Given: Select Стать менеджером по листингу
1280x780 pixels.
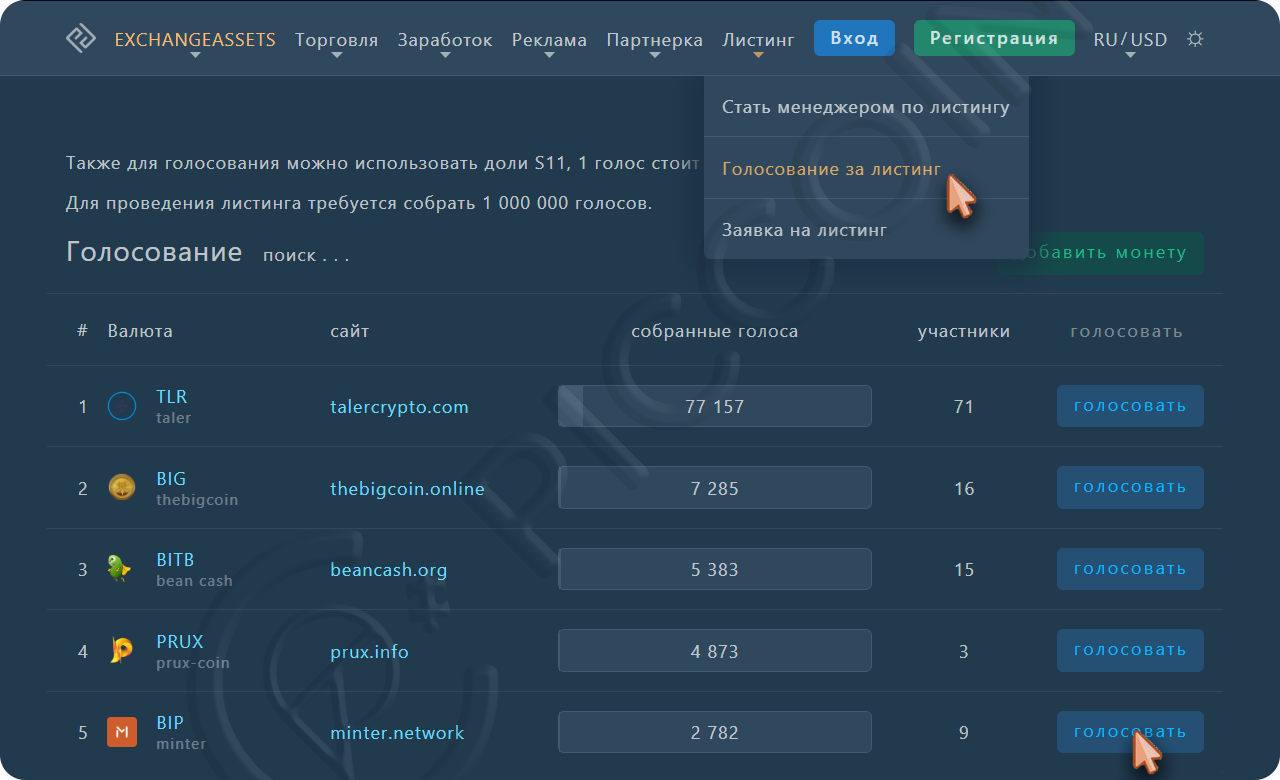Looking at the screenshot, I should [x=866, y=107].
